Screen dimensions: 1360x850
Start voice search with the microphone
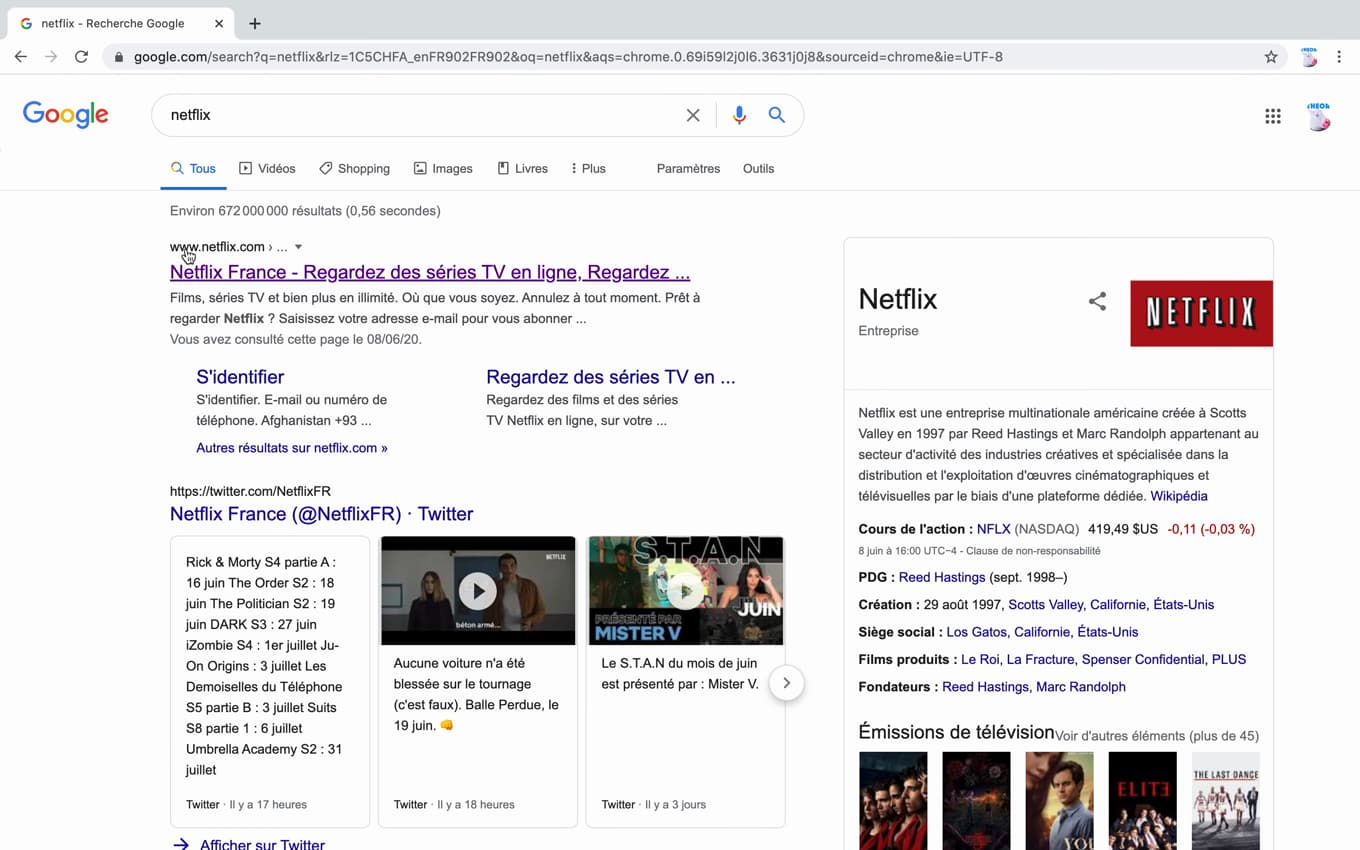(739, 115)
